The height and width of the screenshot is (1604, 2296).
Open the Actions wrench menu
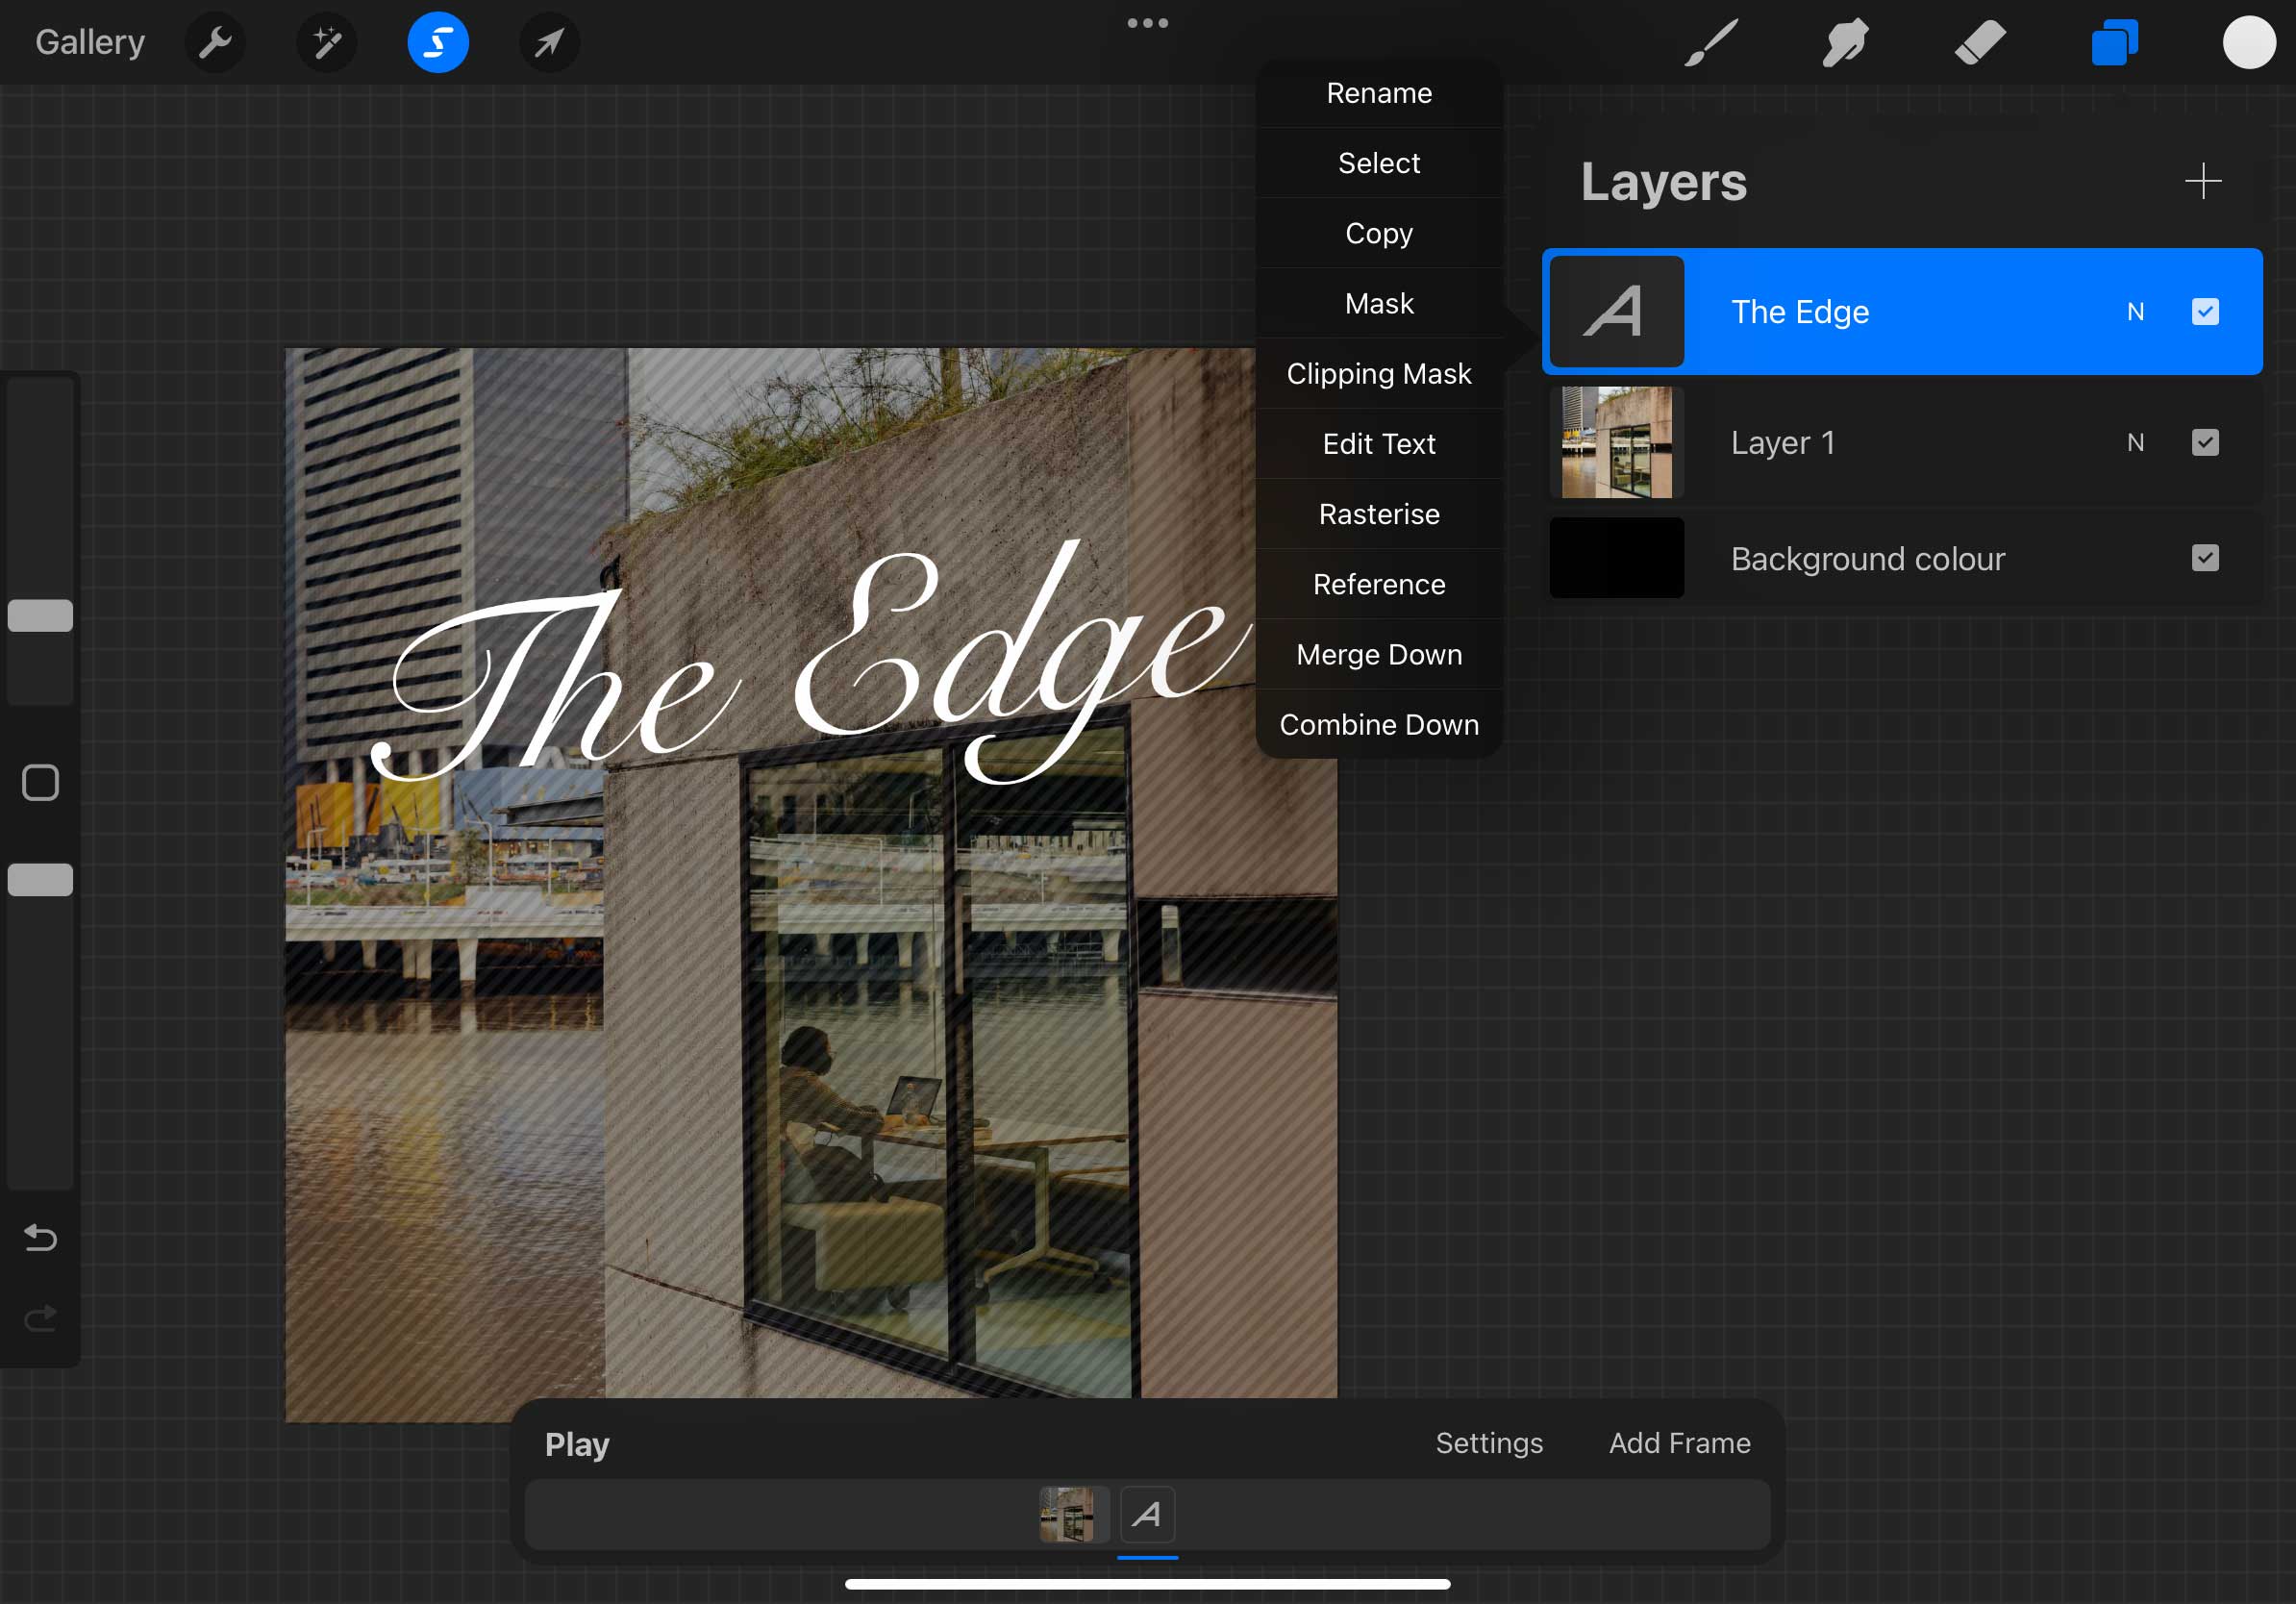(x=215, y=43)
